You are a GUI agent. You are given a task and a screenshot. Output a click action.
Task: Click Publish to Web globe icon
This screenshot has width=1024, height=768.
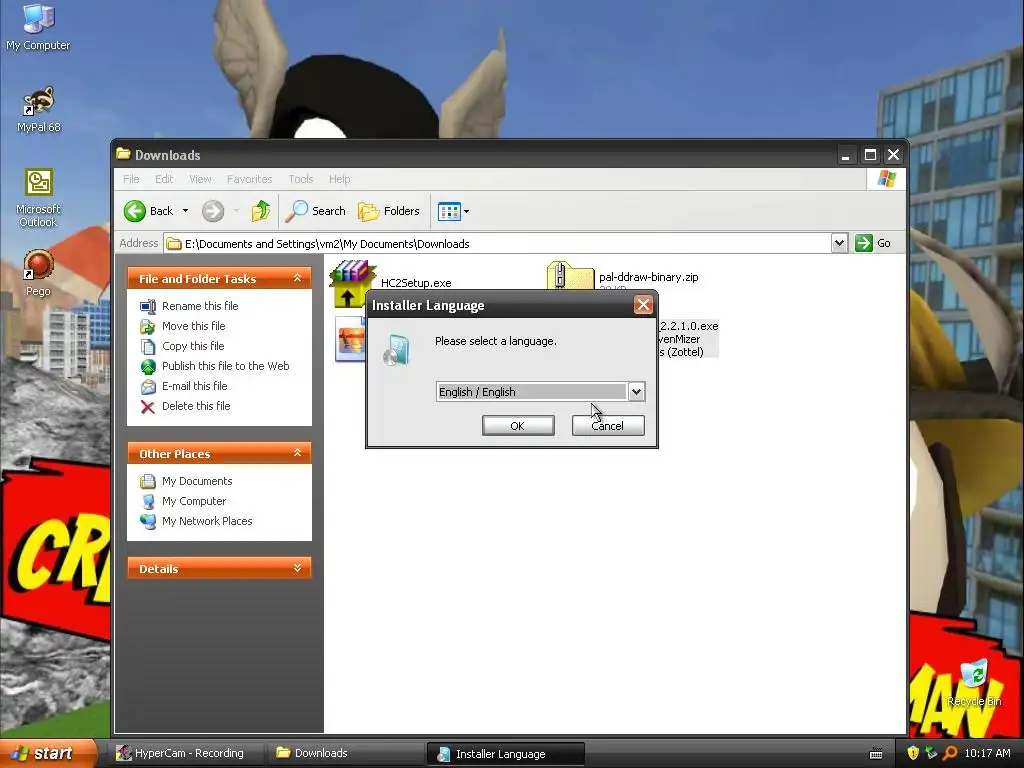148,366
